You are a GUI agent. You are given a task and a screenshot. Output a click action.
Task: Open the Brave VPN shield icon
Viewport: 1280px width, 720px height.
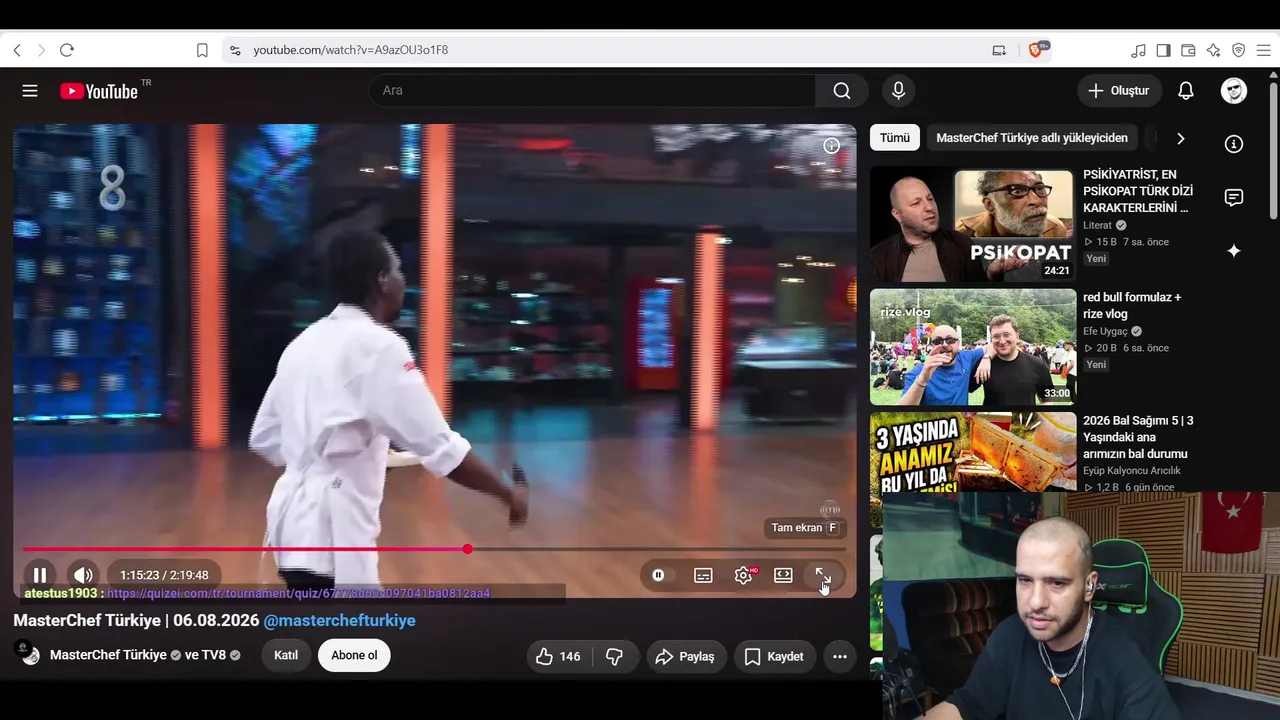point(1238,50)
